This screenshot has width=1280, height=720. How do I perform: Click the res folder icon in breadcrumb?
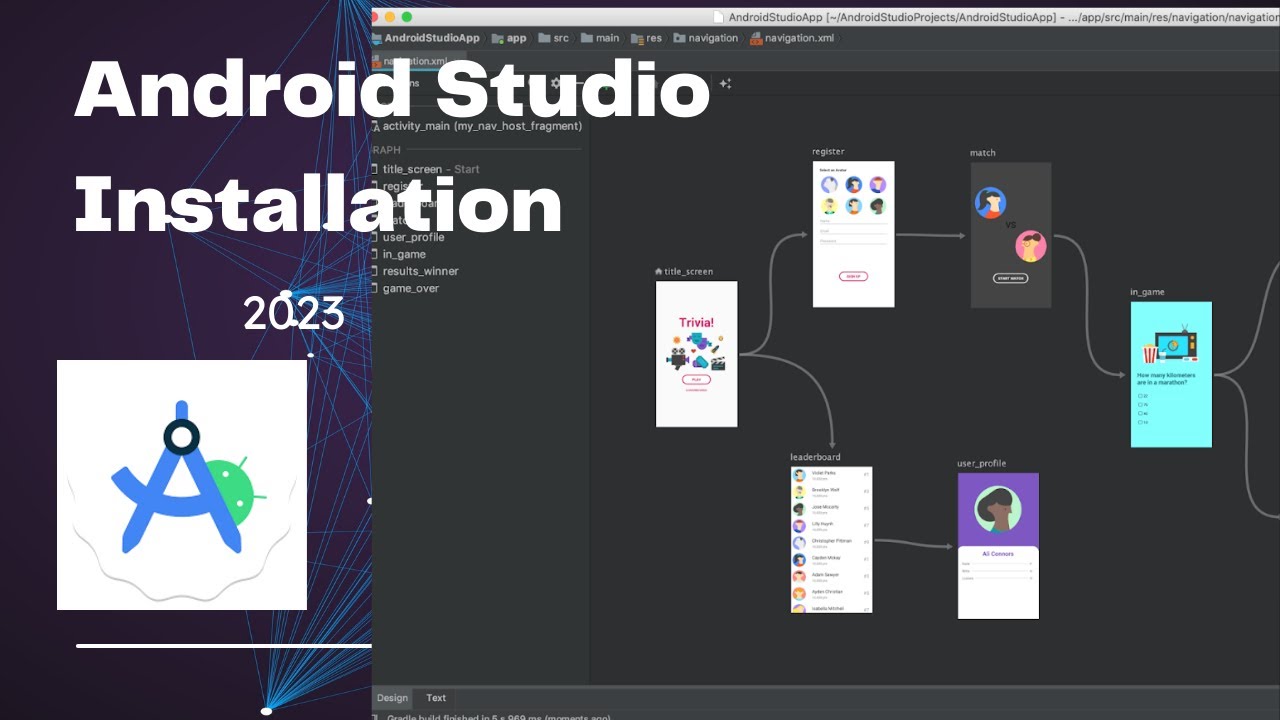(x=637, y=38)
